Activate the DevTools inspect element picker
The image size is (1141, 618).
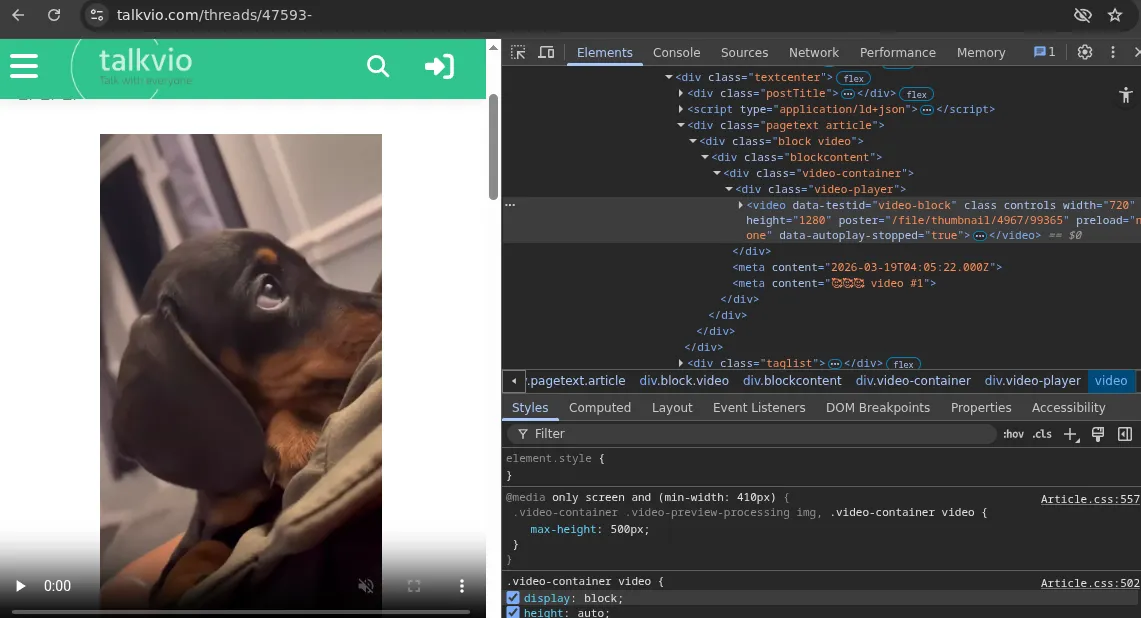[x=518, y=52]
